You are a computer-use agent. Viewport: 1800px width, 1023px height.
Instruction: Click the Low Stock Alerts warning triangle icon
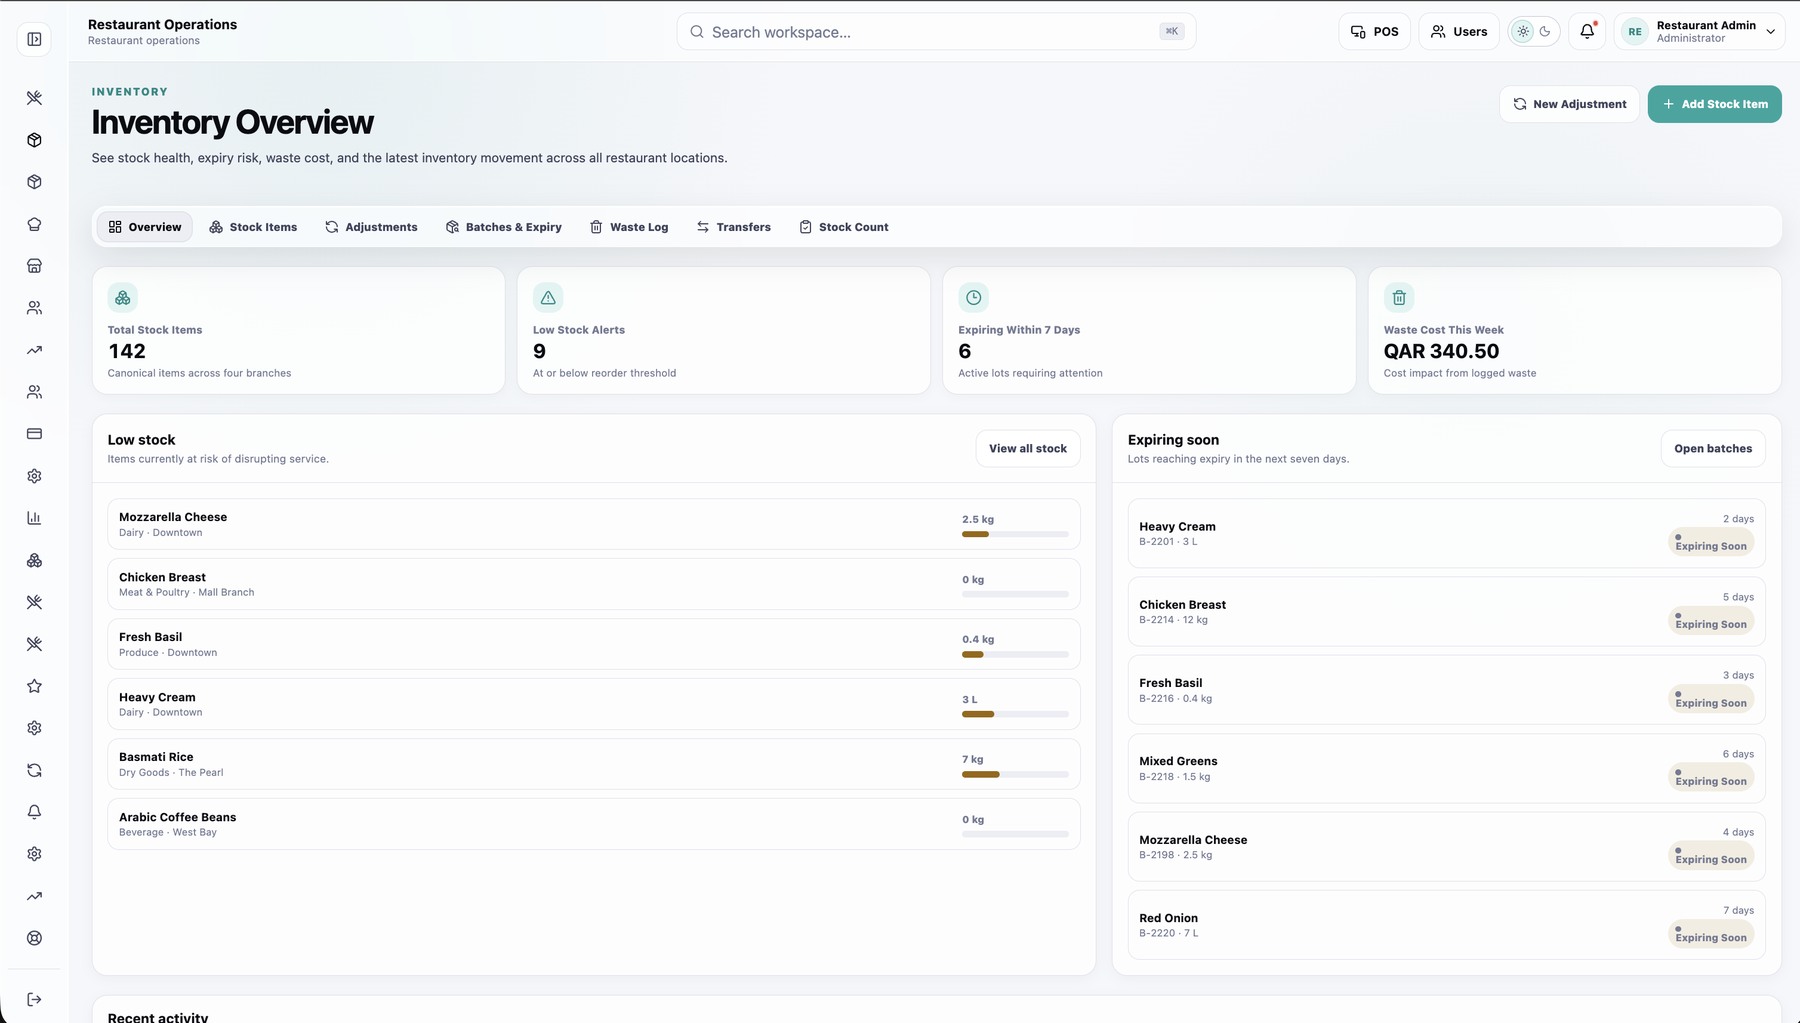point(548,297)
